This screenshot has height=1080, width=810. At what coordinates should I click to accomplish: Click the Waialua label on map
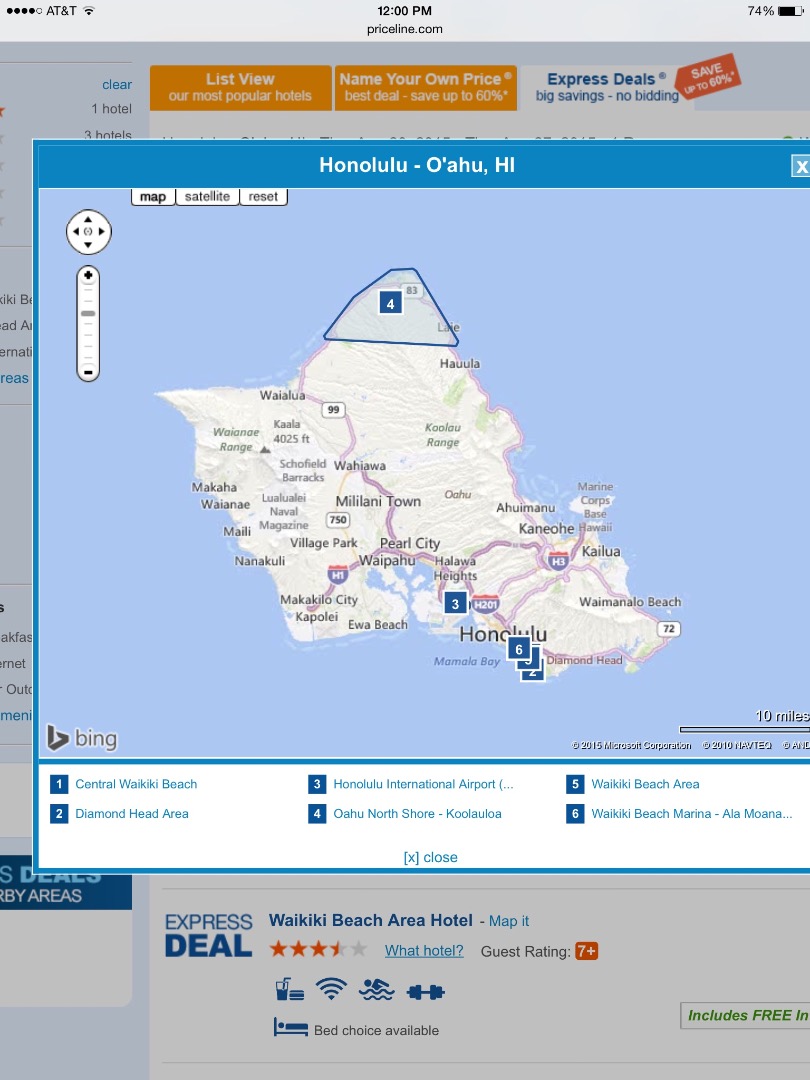tap(282, 395)
